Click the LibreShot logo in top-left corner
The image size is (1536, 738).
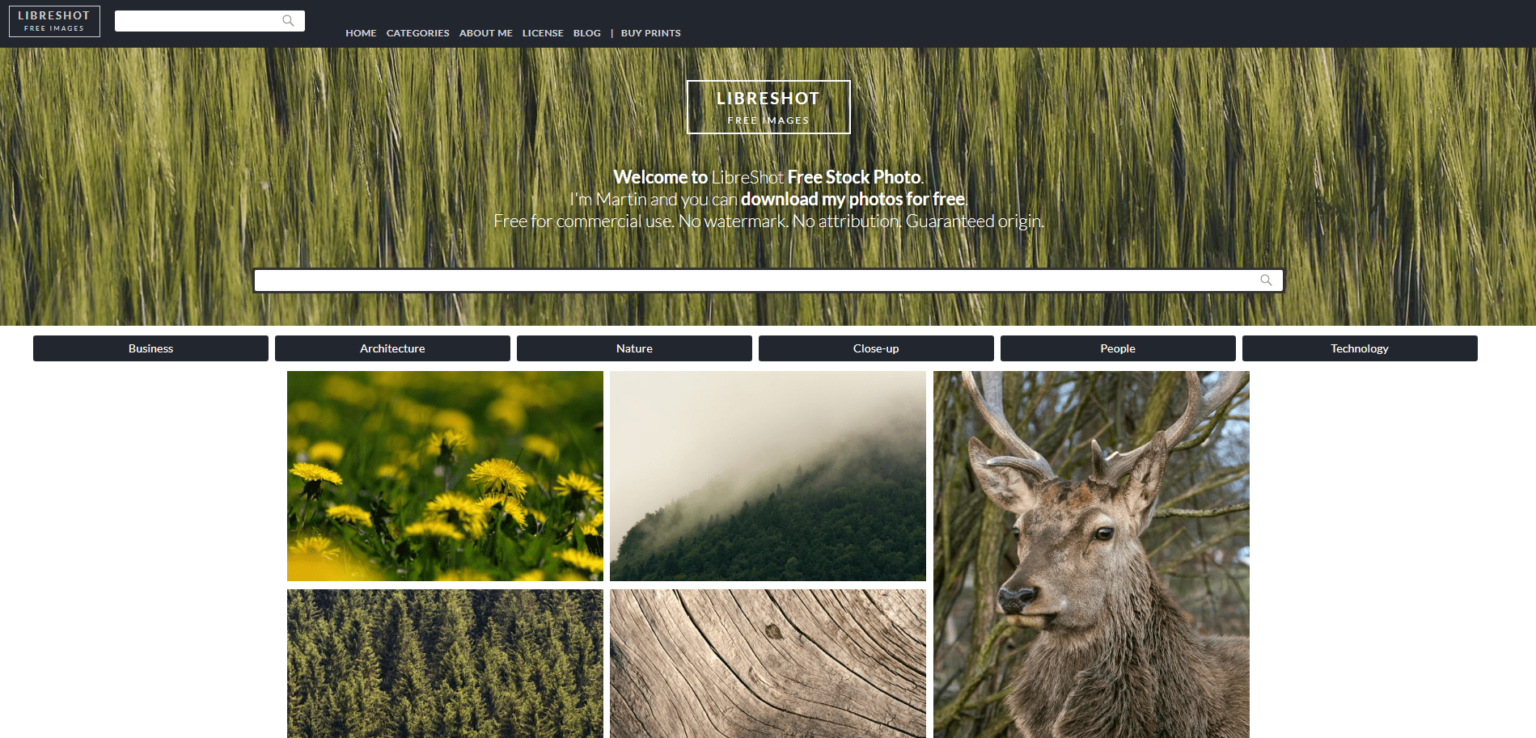pyautogui.click(x=54, y=21)
